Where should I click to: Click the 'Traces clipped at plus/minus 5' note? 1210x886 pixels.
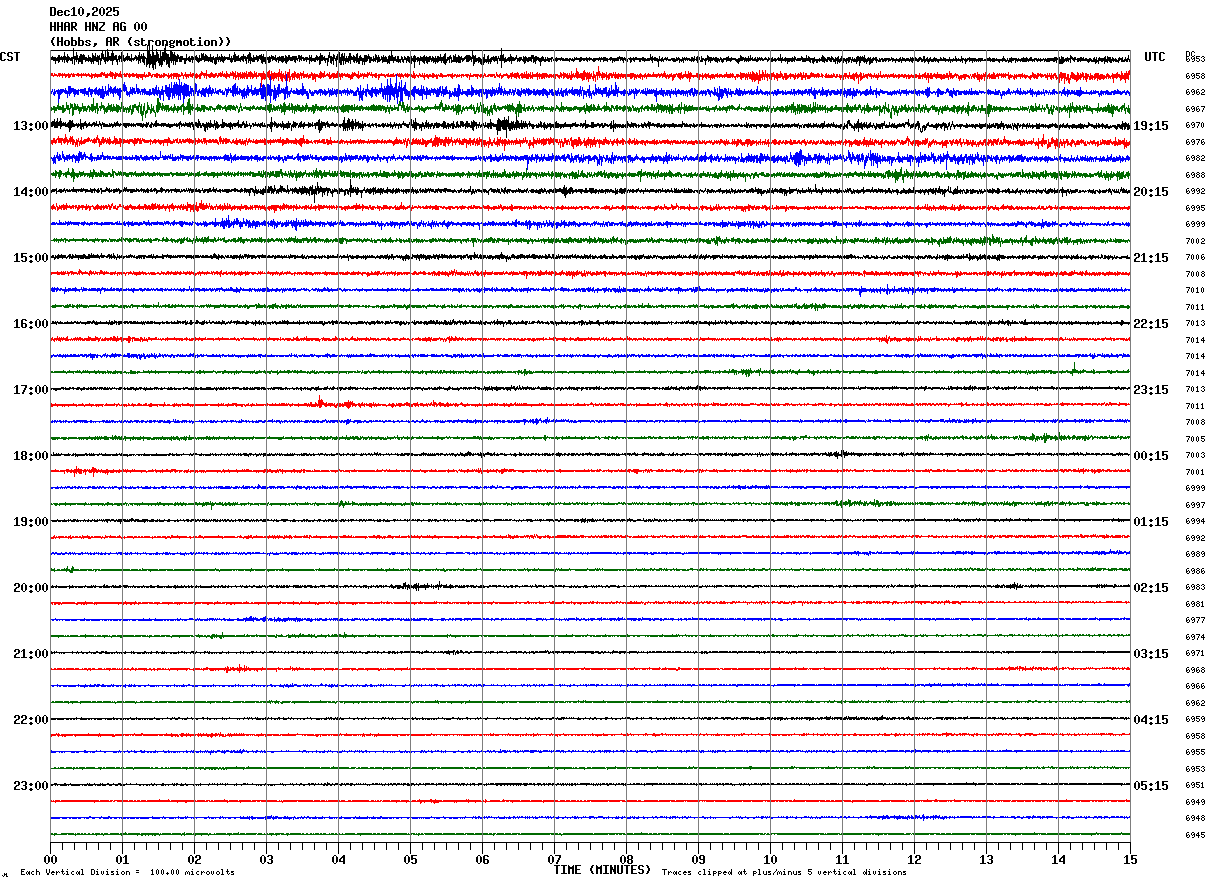784,873
